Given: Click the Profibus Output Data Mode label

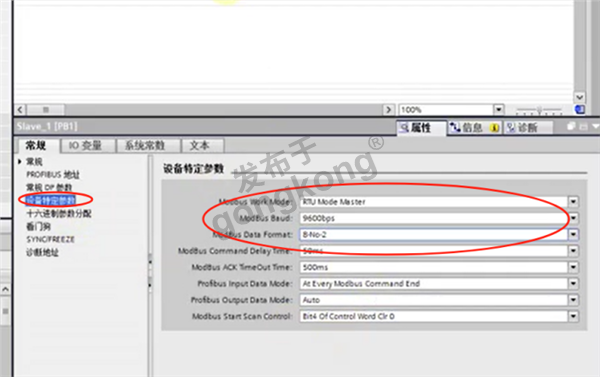Looking at the screenshot, I should pos(241,300).
